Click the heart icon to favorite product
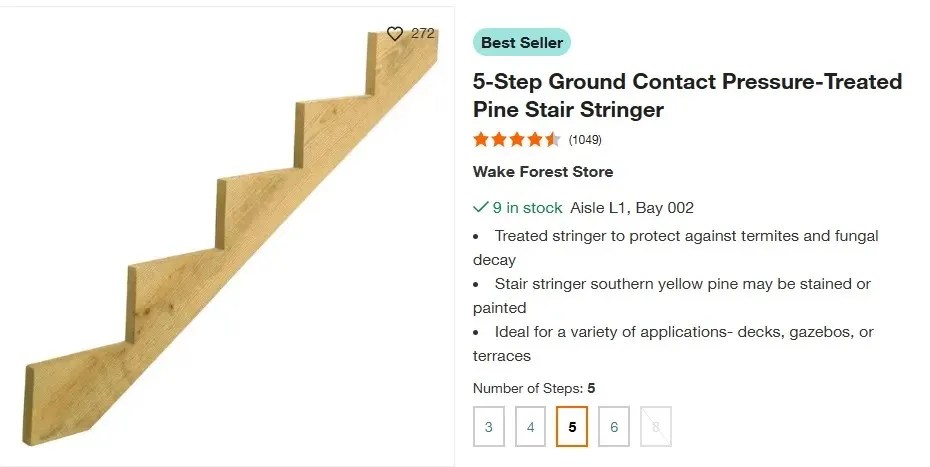The image size is (930, 467). [395, 34]
